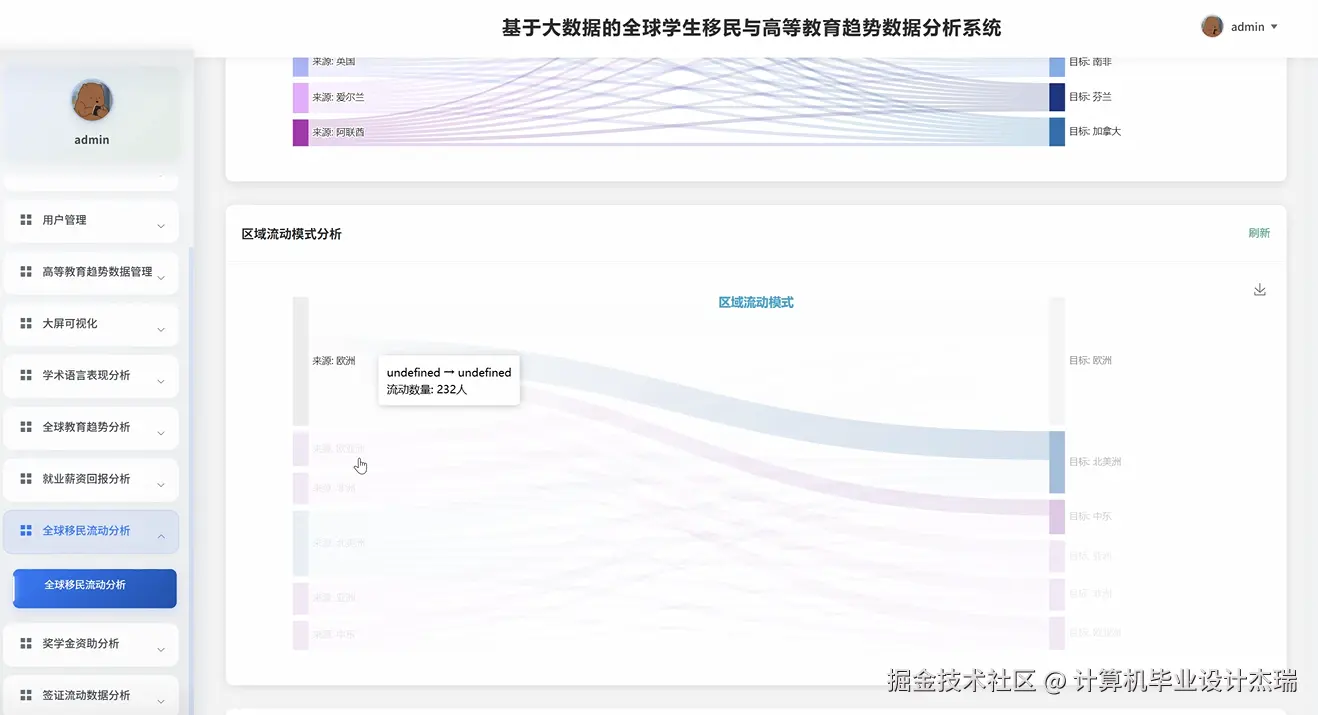Click the admin username in the top header

(1248, 27)
